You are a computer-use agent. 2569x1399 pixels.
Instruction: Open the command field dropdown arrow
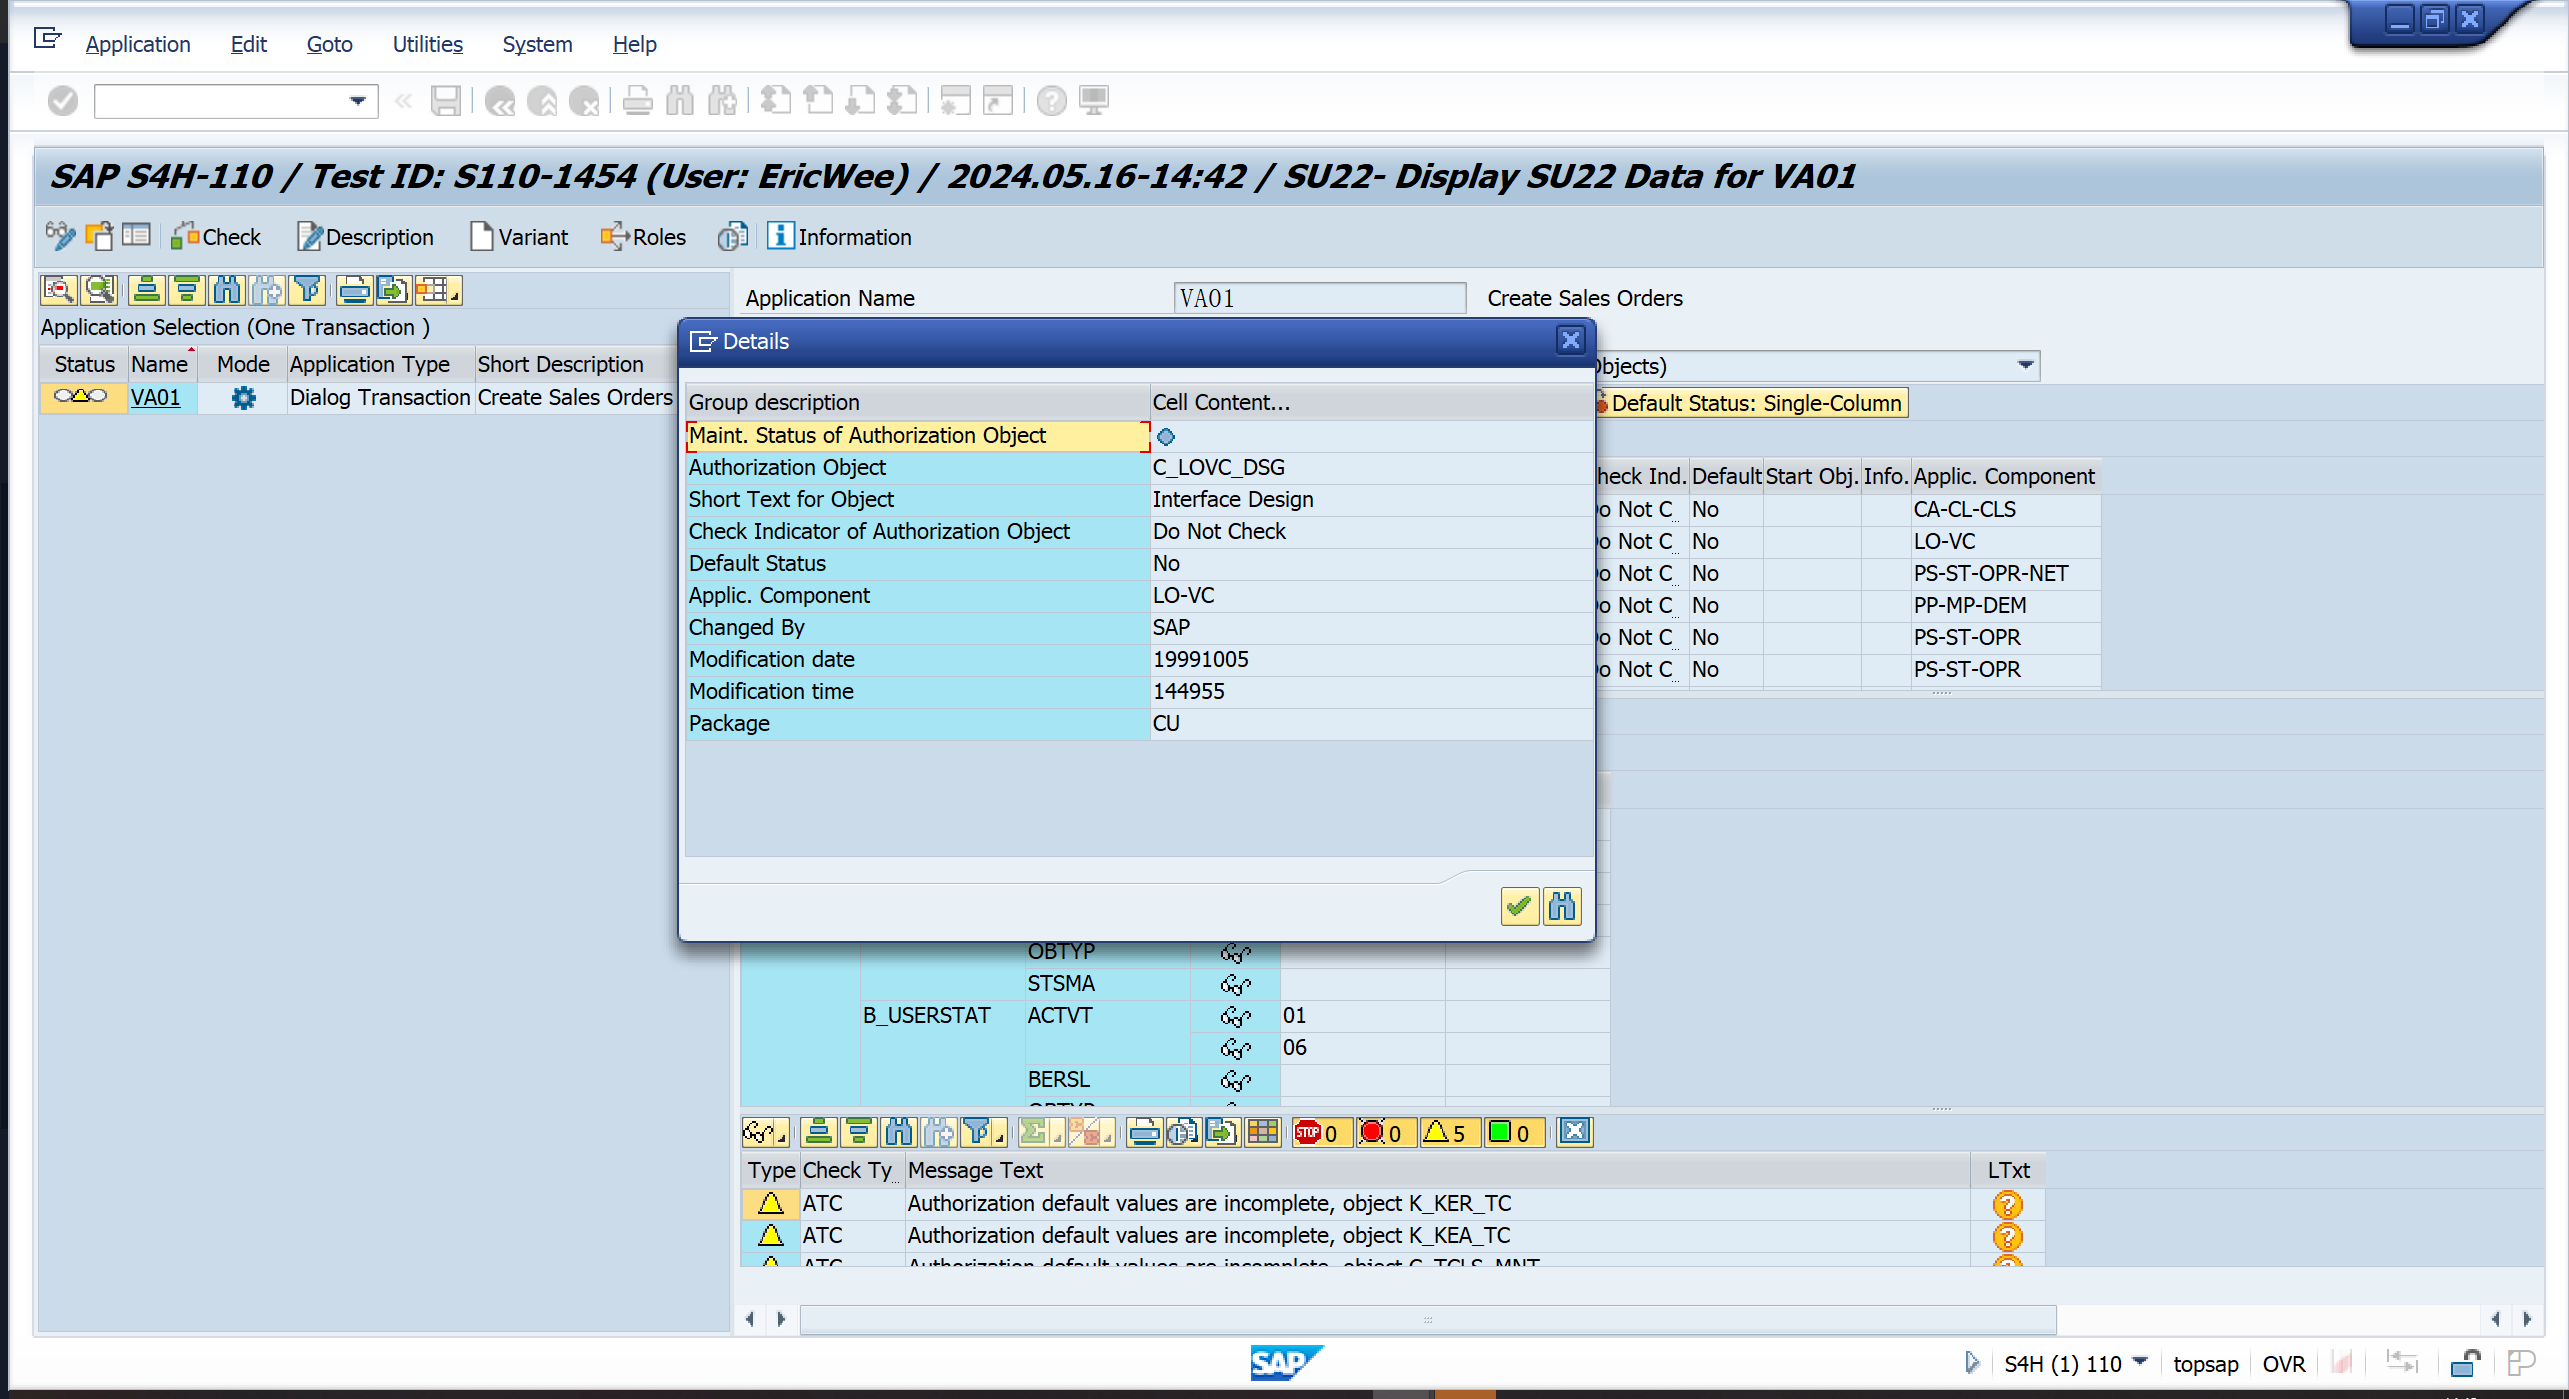(x=357, y=101)
